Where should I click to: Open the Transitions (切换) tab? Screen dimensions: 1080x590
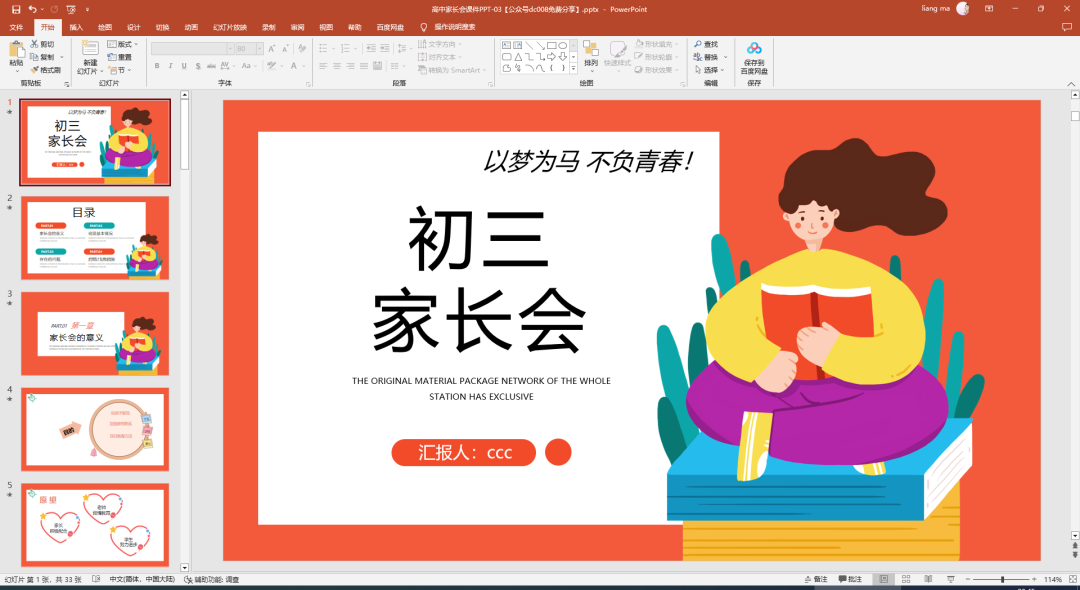[163, 28]
